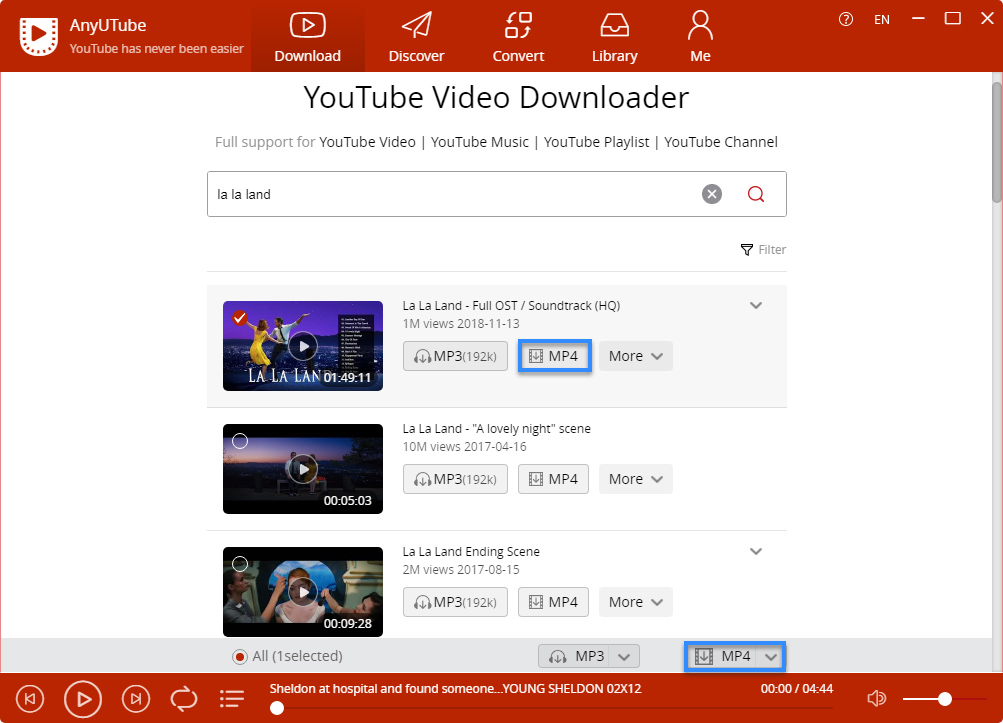Click the '10M views 2017-04-16' info text

(464, 447)
